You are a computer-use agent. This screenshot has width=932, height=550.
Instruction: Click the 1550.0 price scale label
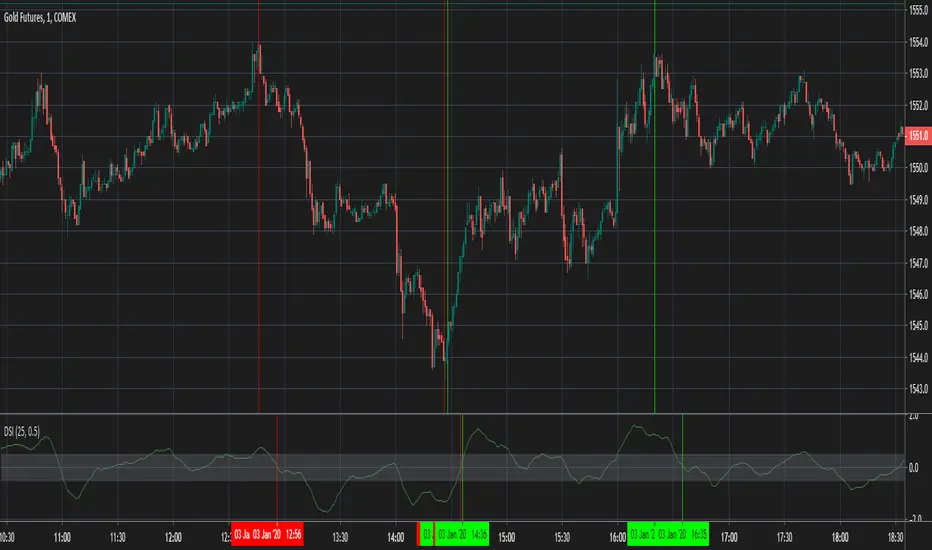[x=918, y=168]
